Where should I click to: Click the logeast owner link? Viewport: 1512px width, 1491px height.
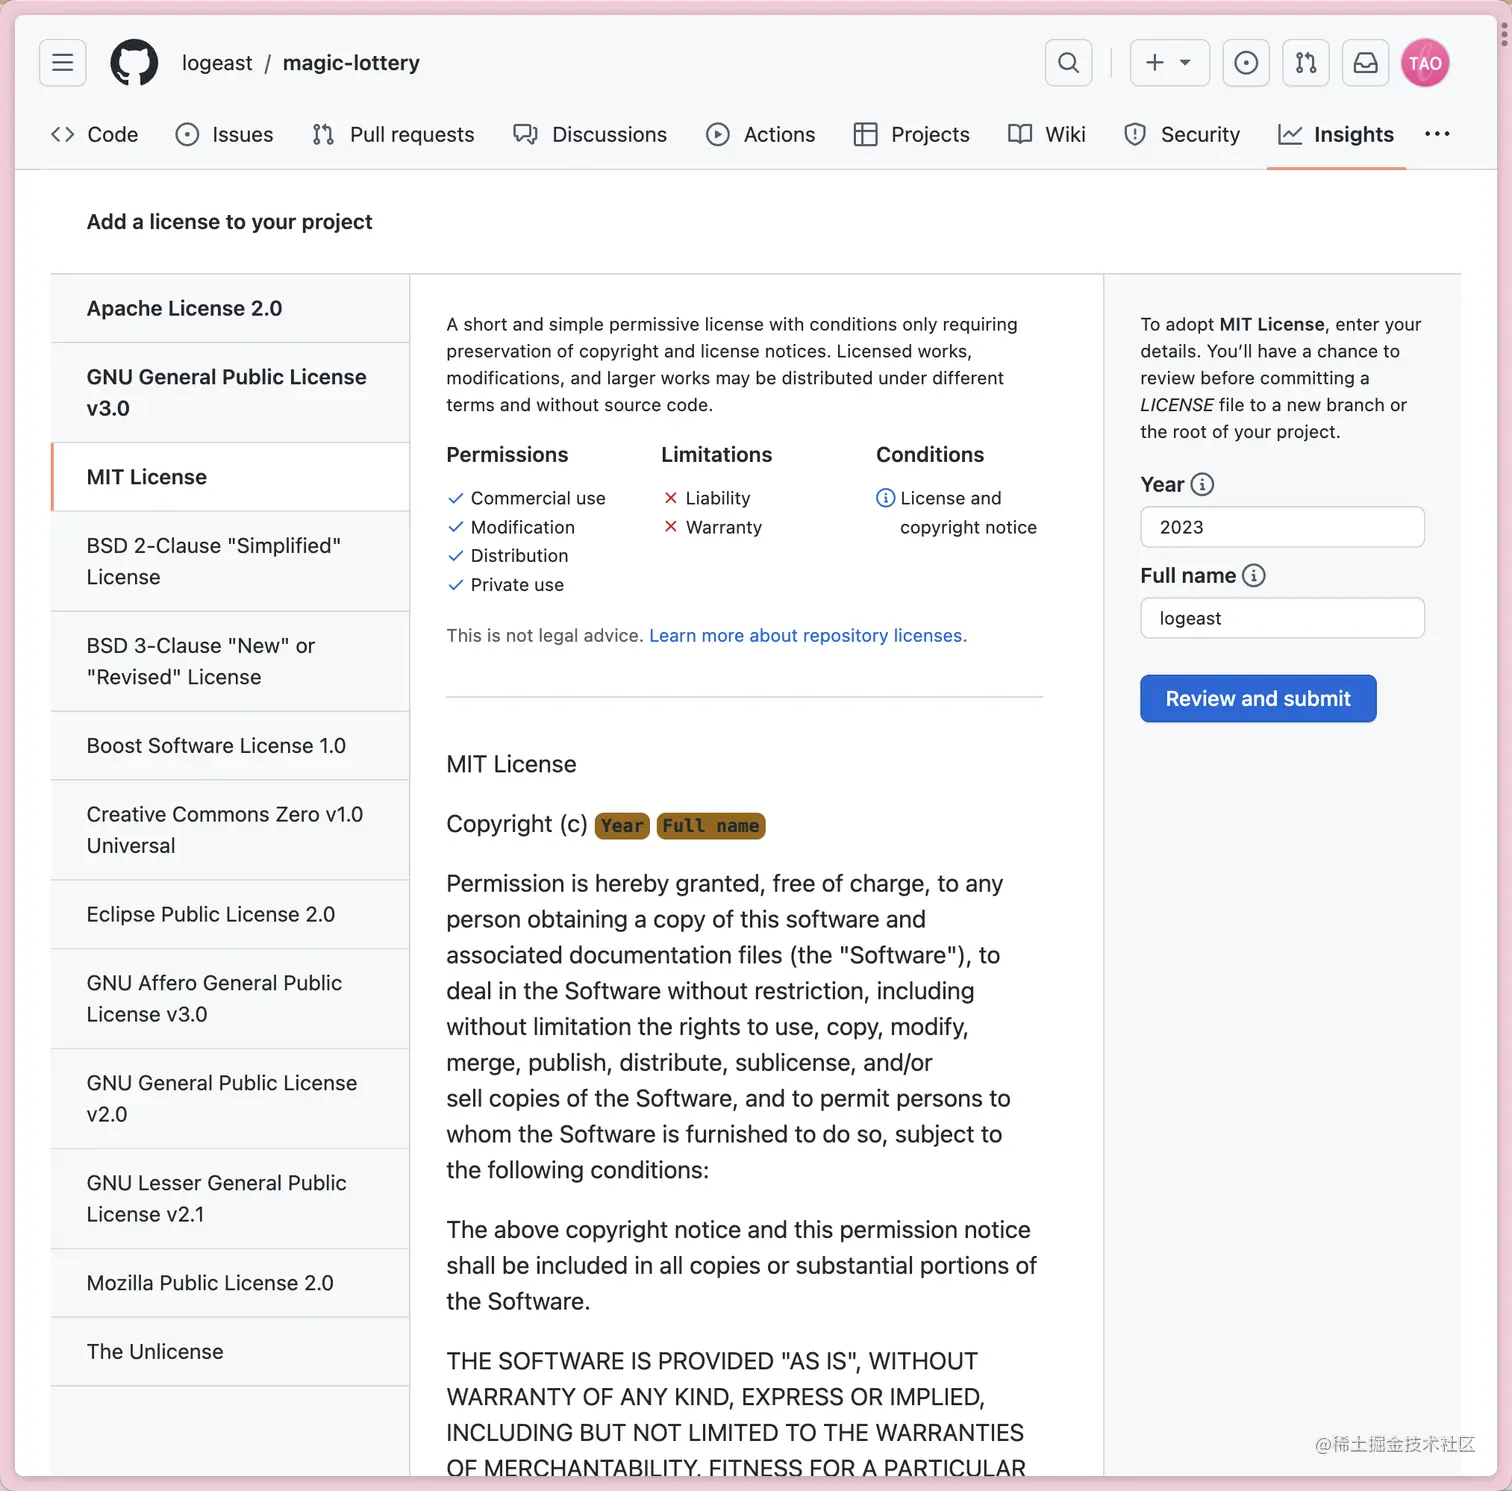[x=217, y=63]
